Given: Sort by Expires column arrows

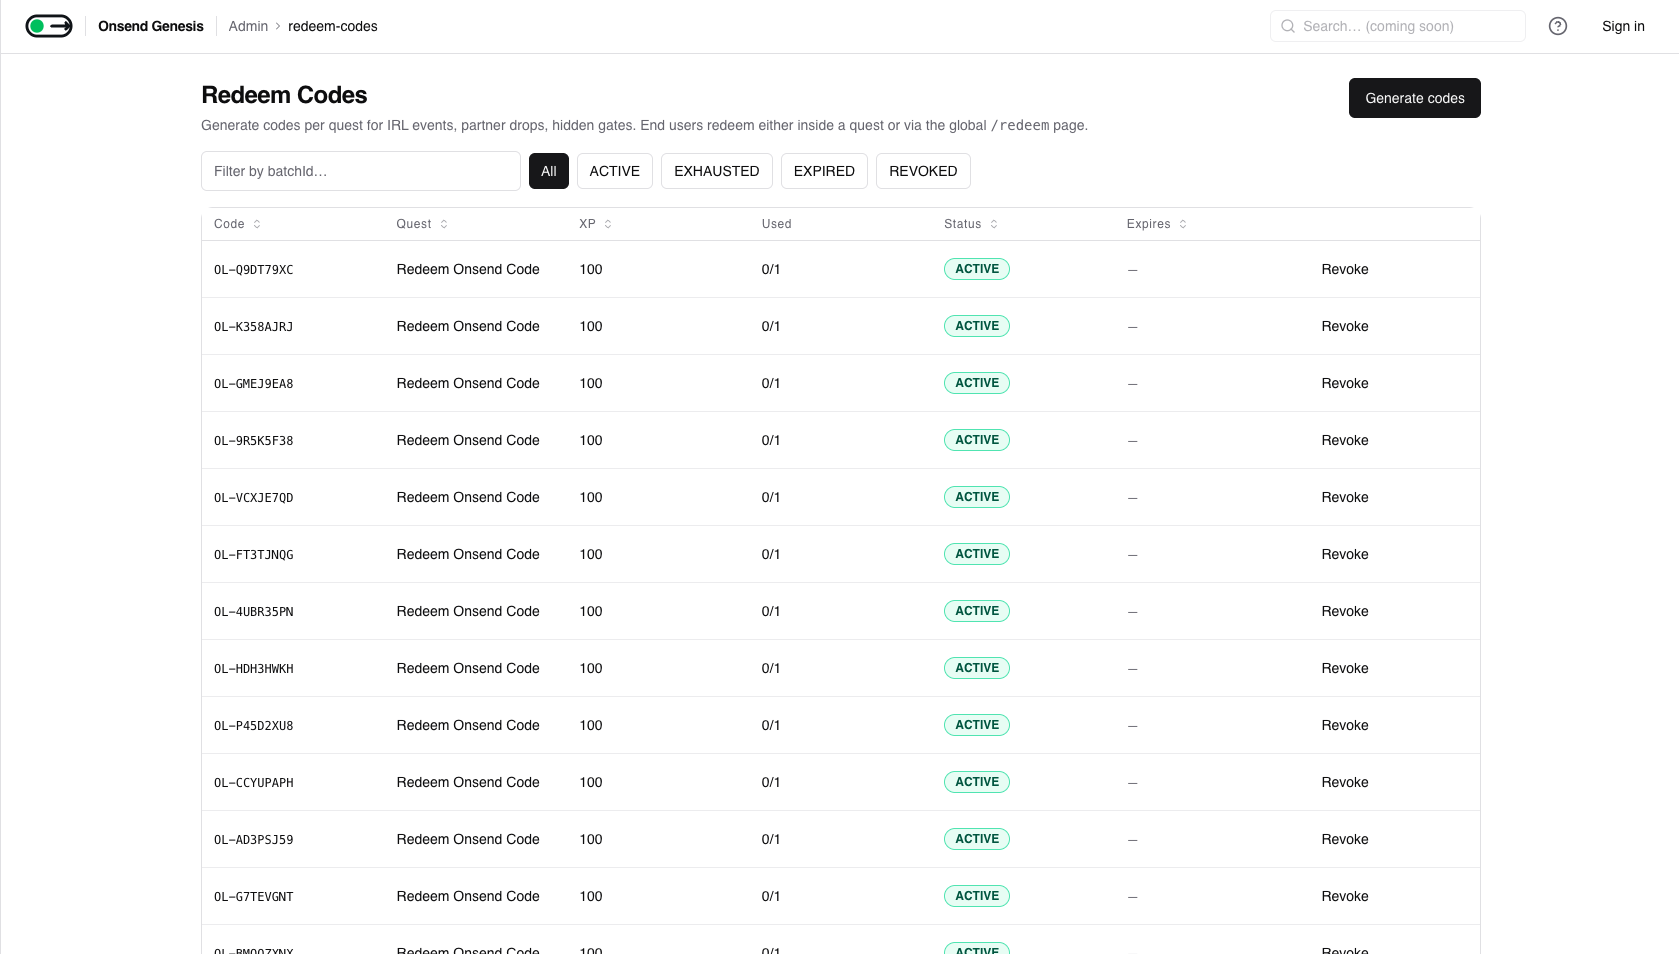Looking at the screenshot, I should pos(1183,224).
